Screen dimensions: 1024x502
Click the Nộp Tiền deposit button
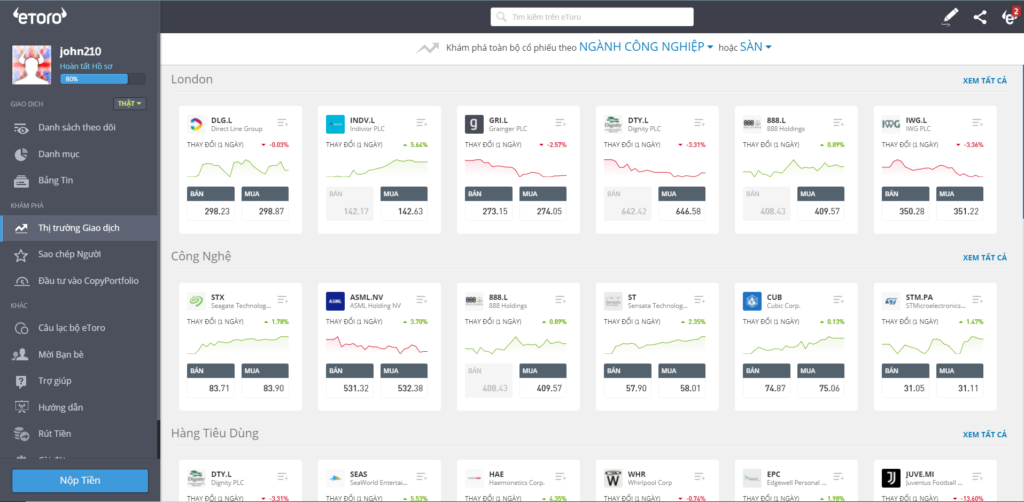[80, 480]
